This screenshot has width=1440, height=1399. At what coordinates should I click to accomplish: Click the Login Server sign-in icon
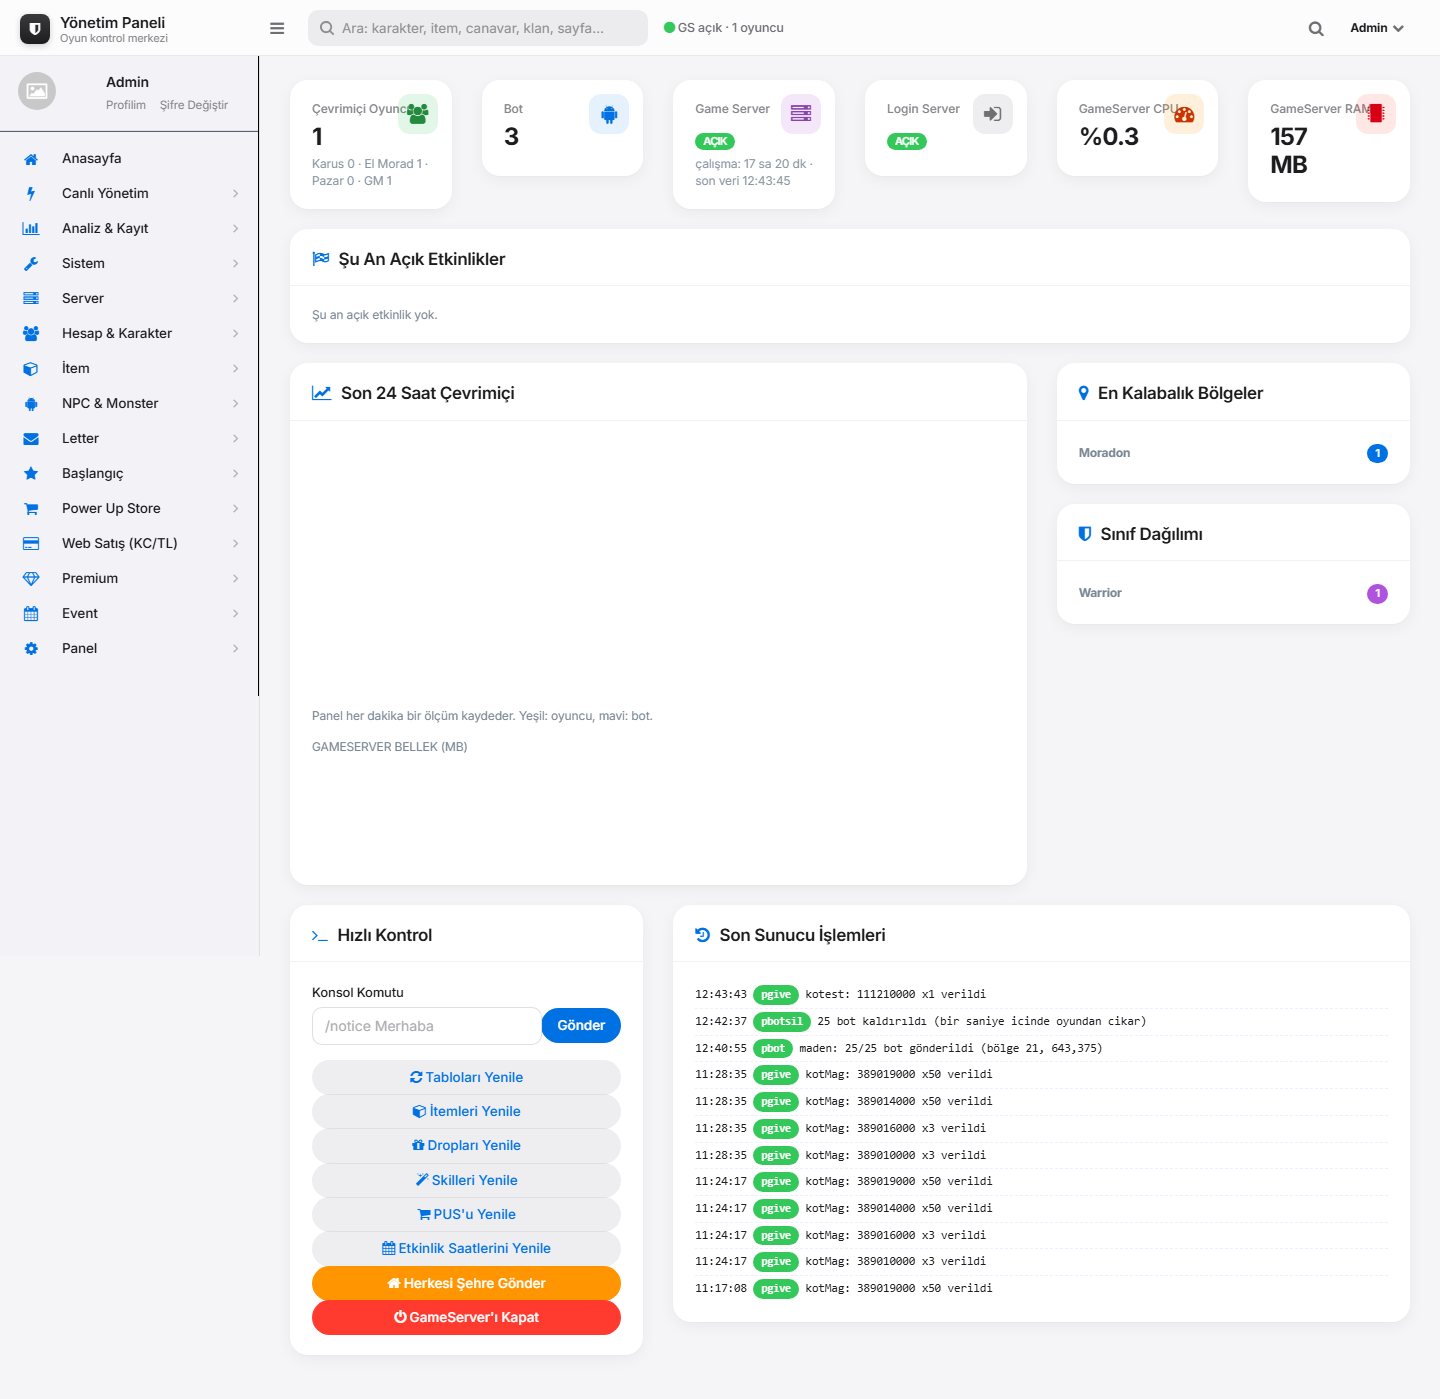click(x=993, y=114)
